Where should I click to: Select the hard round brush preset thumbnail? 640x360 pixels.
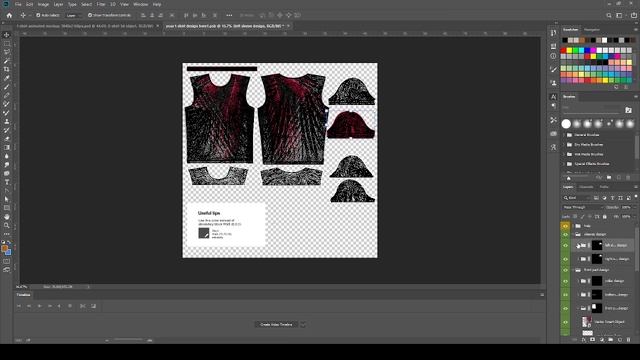pyautogui.click(x=566, y=123)
